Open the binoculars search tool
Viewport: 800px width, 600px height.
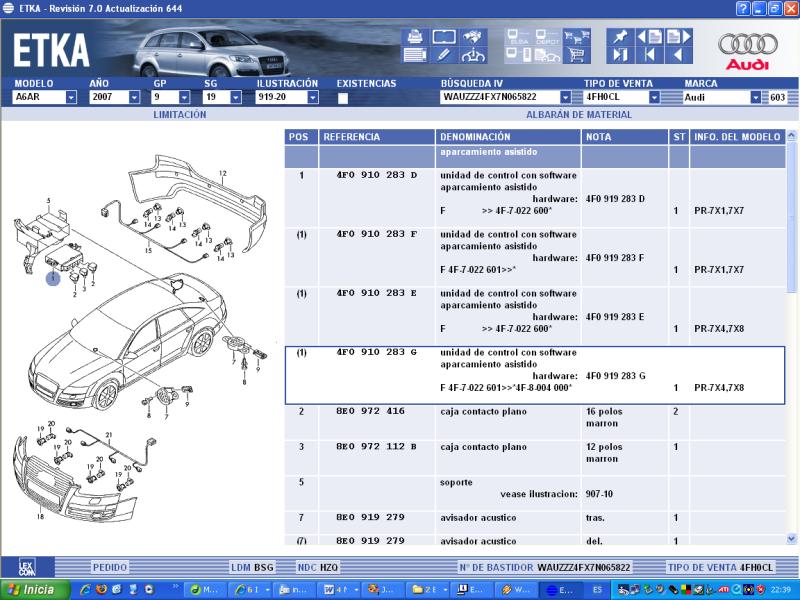pos(473,37)
